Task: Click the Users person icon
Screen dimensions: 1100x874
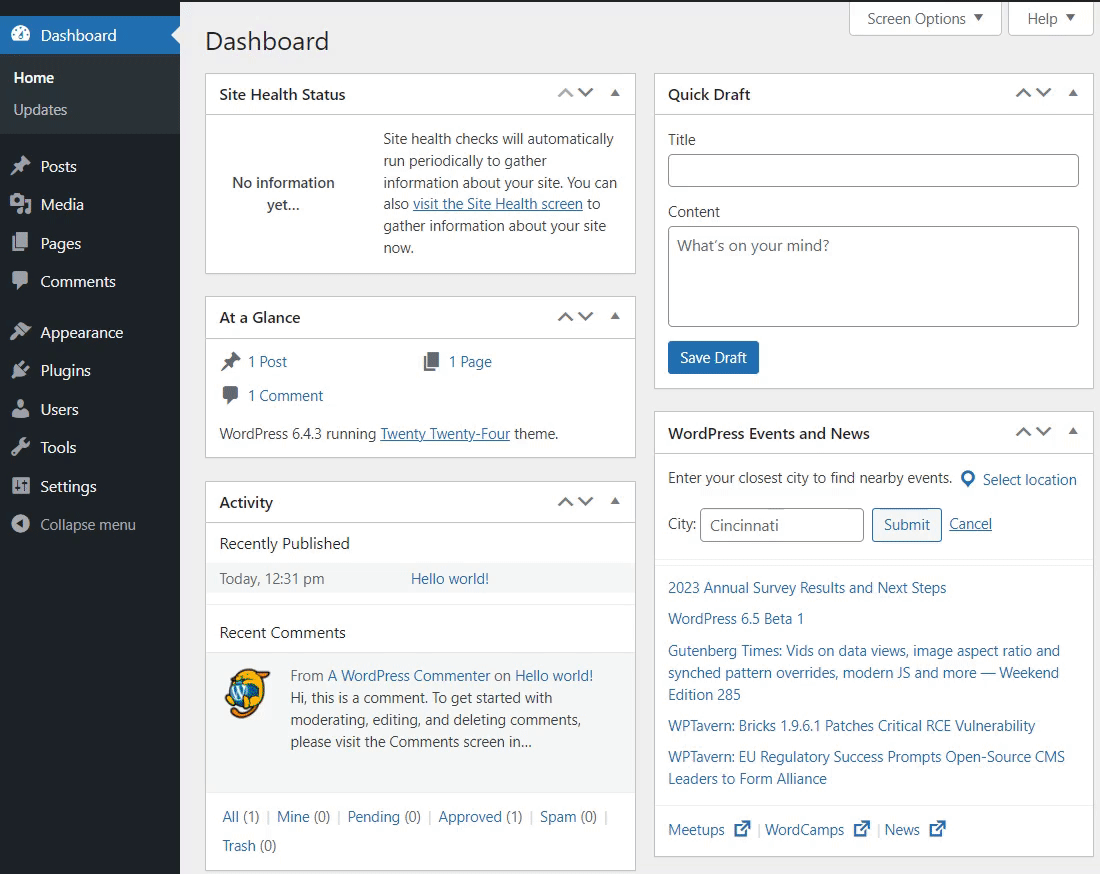Action: [21, 409]
